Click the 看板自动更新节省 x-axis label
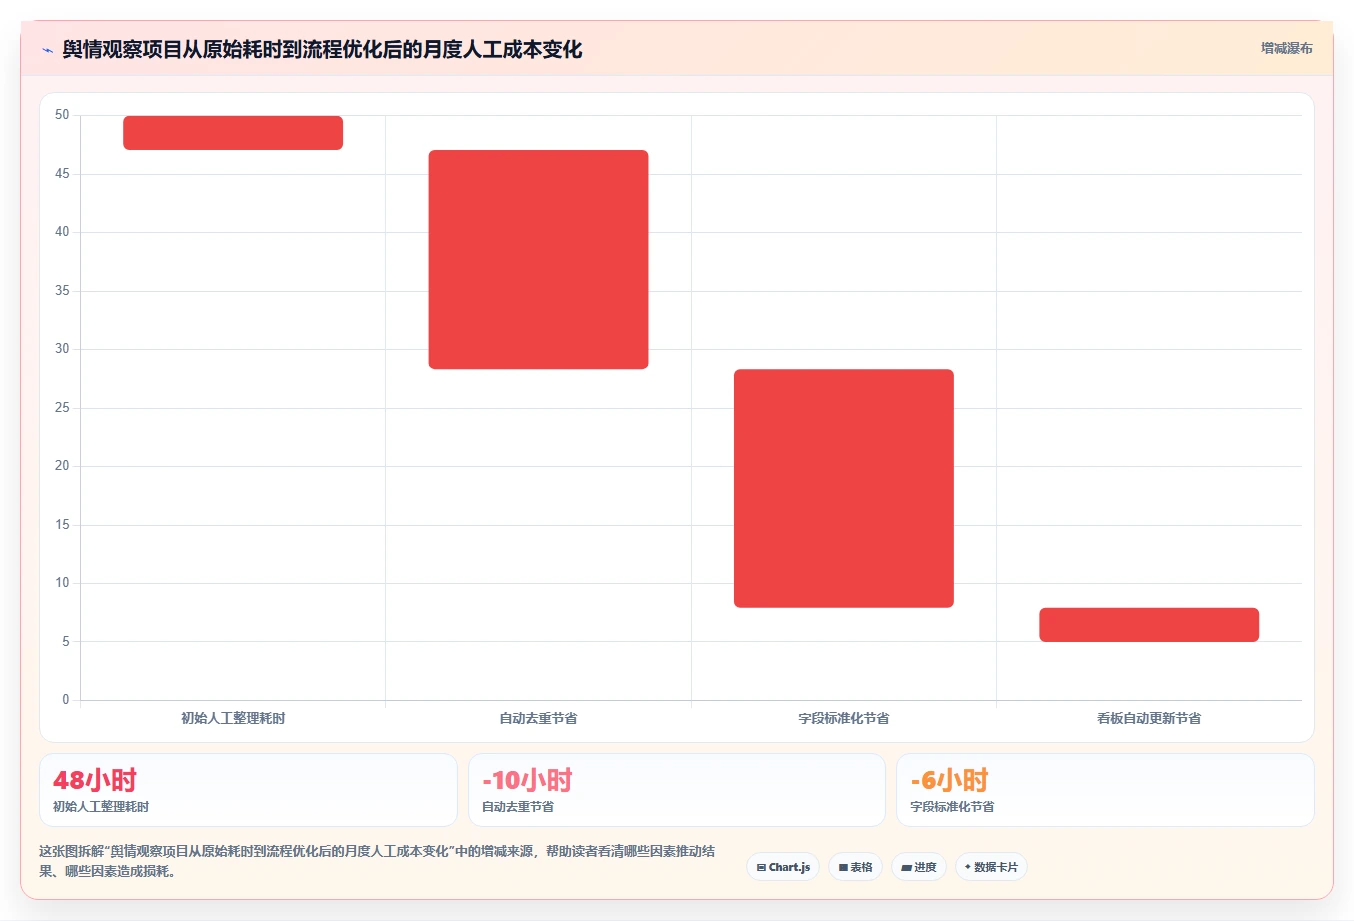The image size is (1354, 921). tap(1149, 718)
